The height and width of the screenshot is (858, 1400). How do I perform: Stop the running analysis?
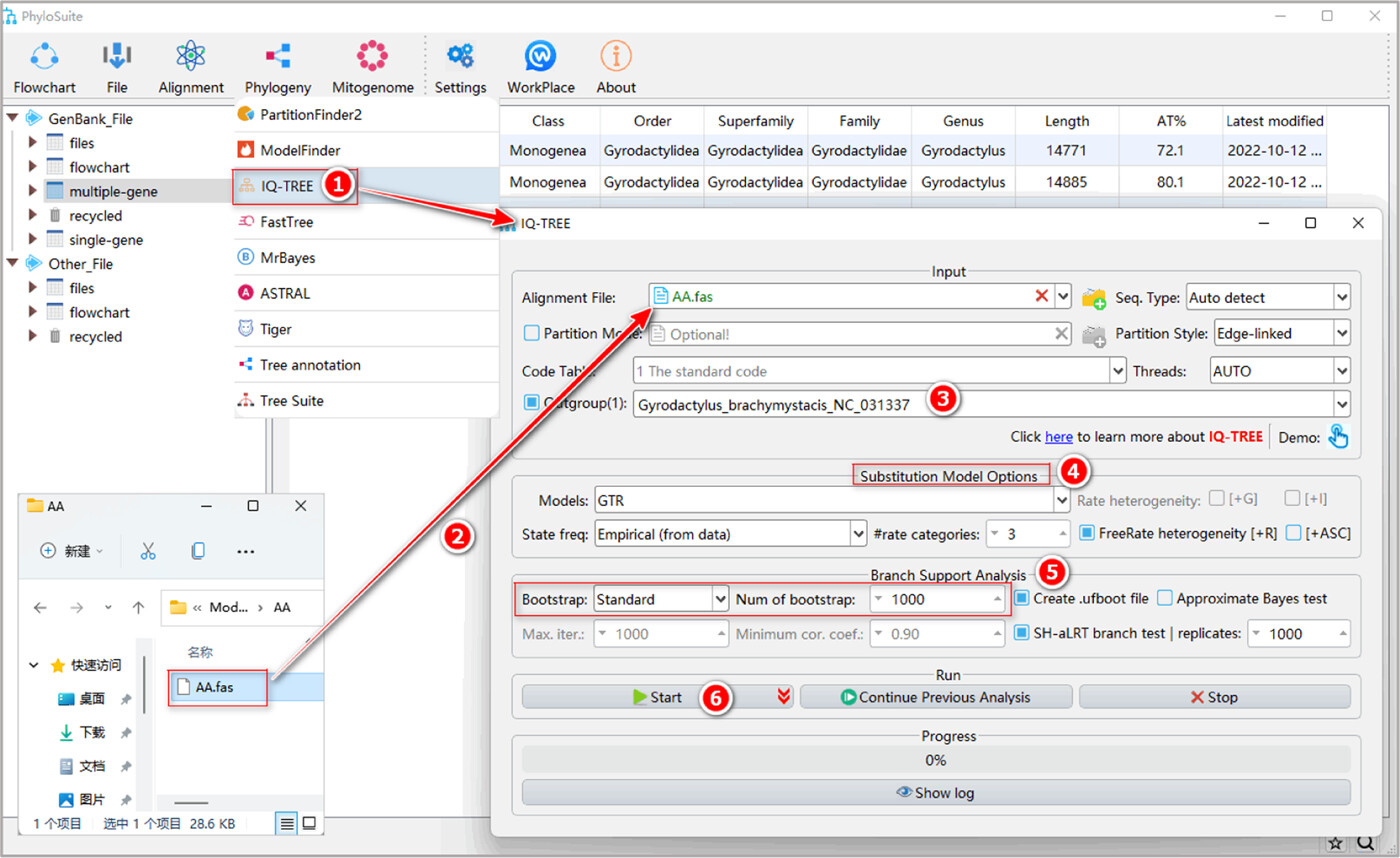coord(1214,697)
